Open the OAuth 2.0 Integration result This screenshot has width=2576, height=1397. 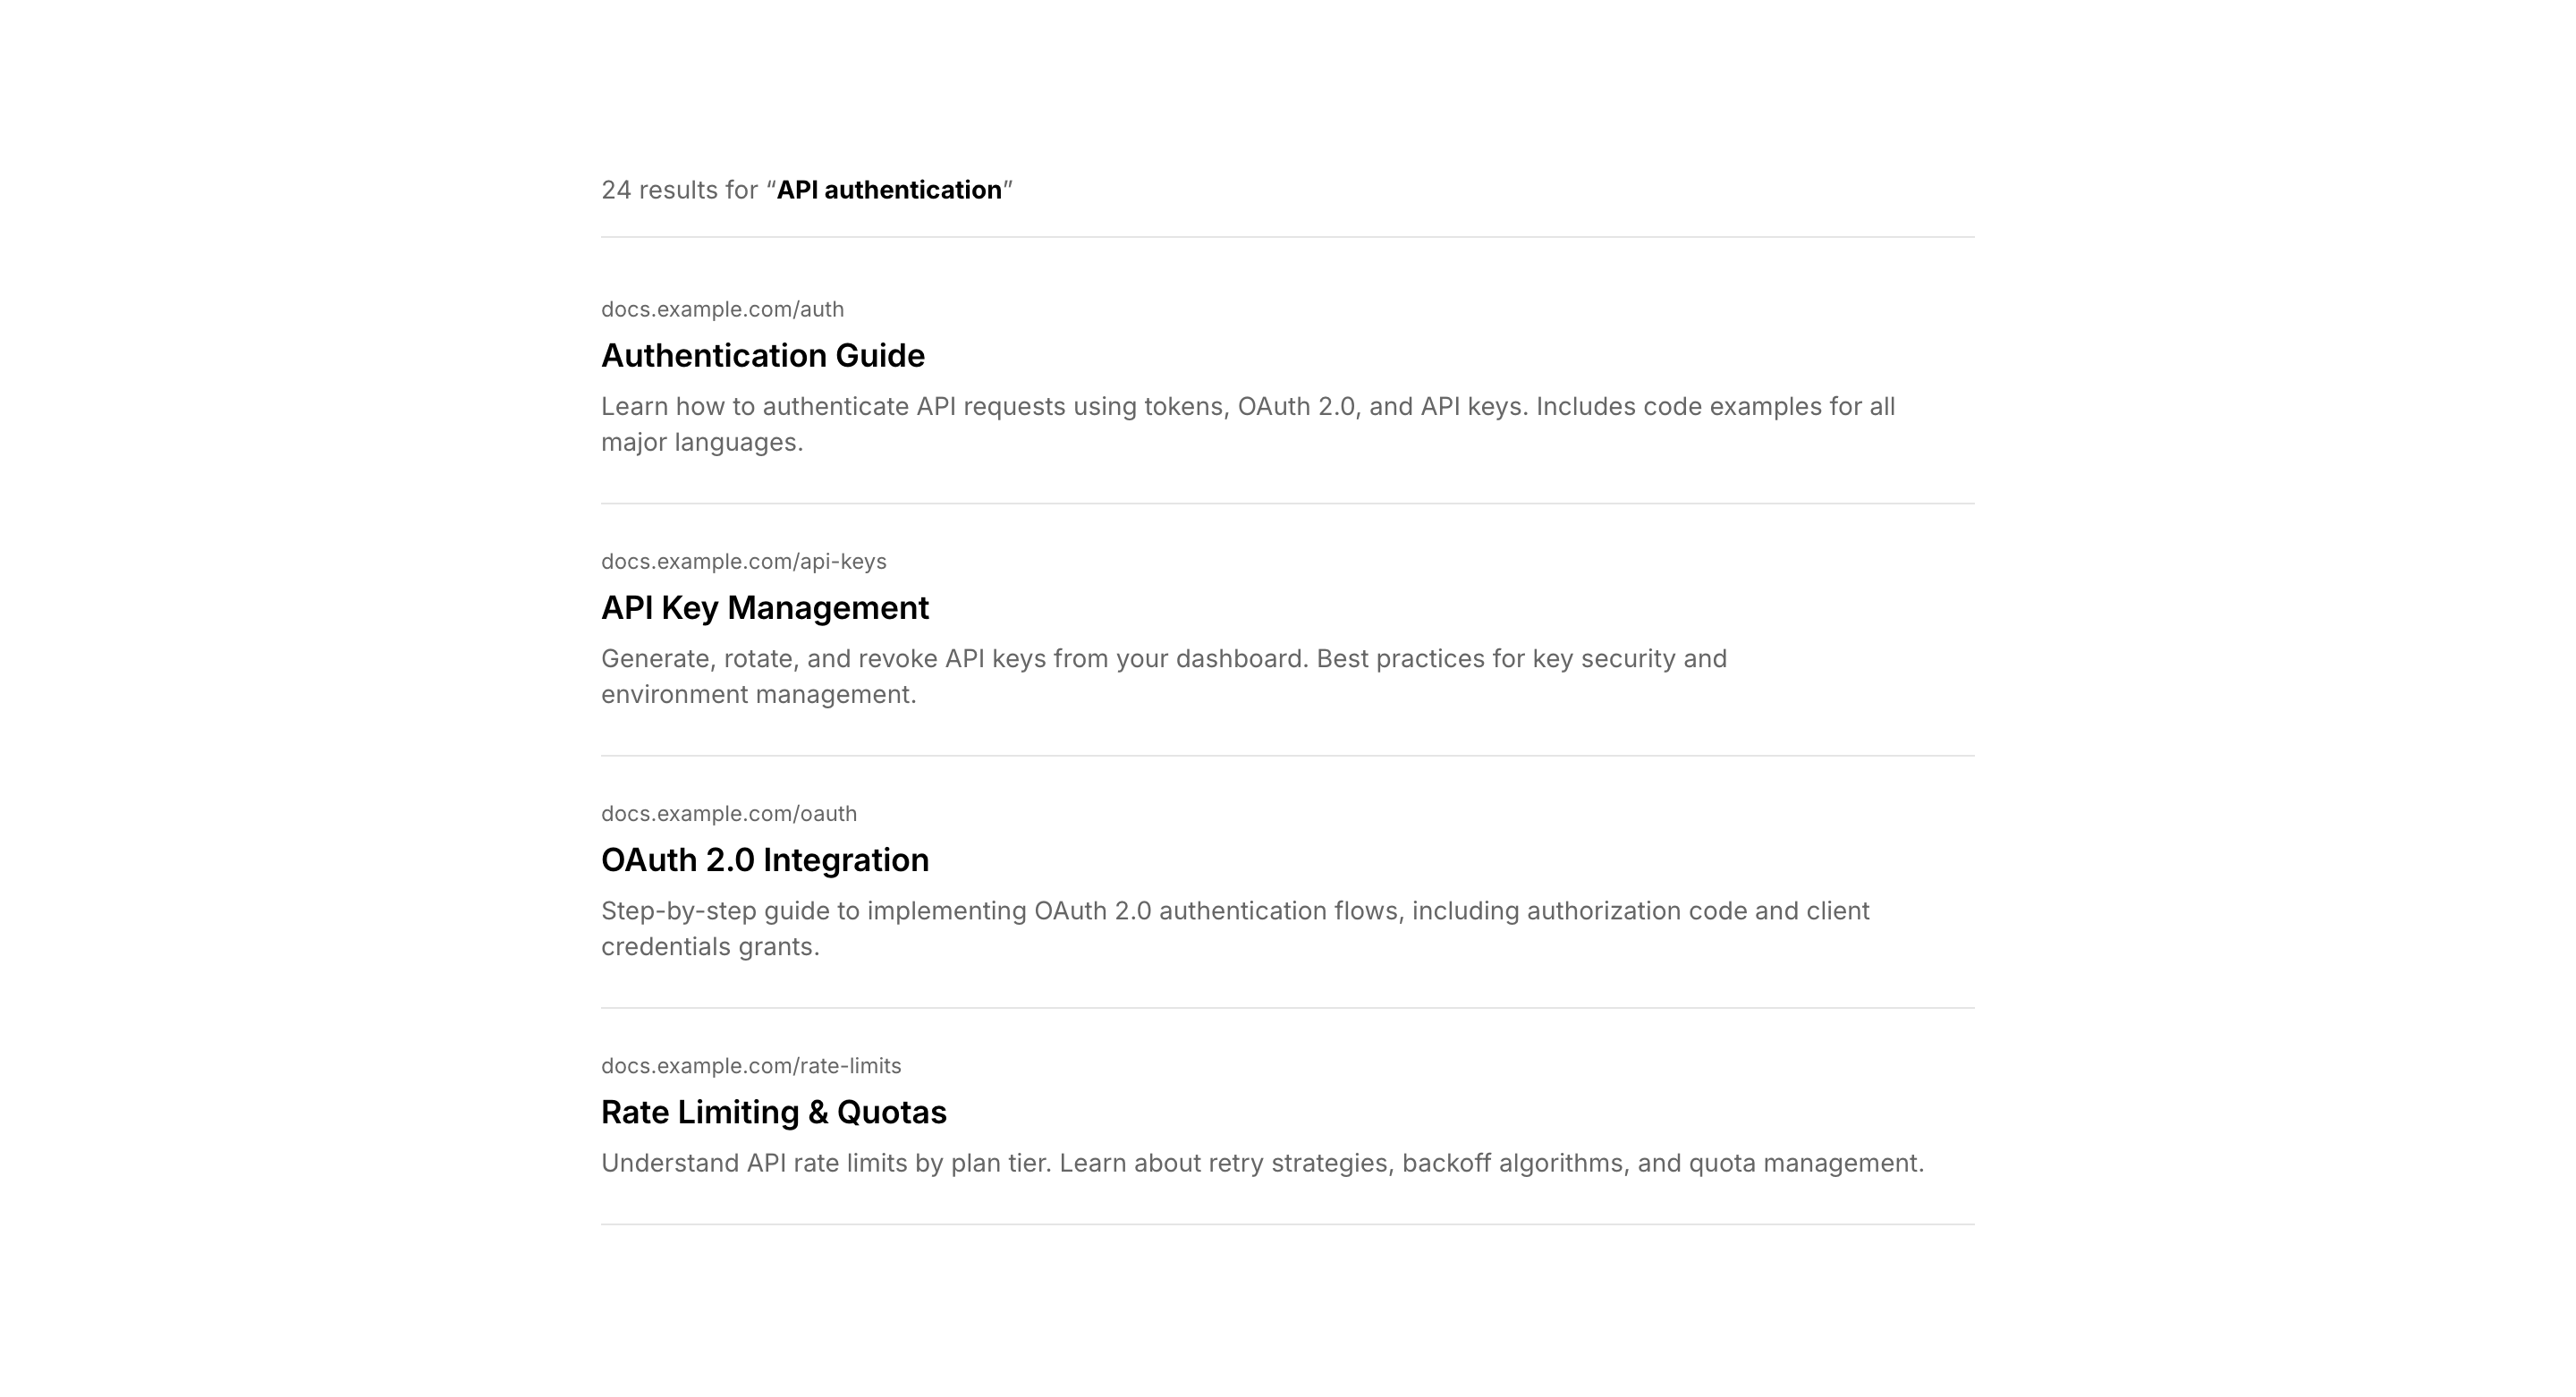click(x=764, y=859)
